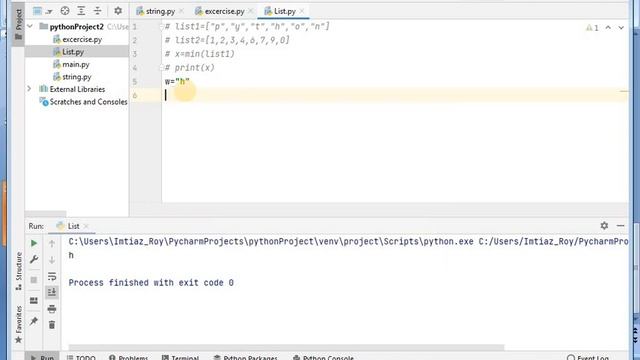Image resolution: width=640 pixels, height=360 pixels.
Task: Click the Run bottom tool tab
Action: [x=42, y=357]
